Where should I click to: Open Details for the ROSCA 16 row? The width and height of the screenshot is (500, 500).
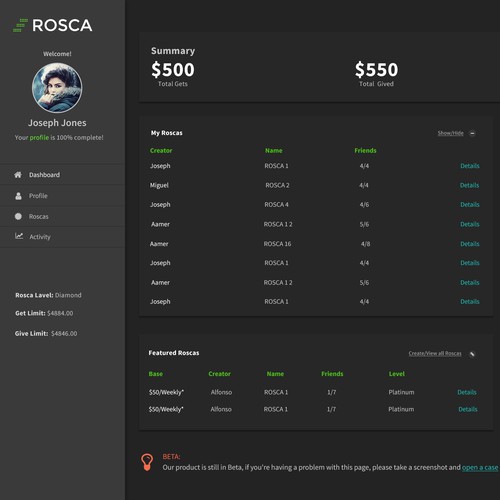(470, 244)
